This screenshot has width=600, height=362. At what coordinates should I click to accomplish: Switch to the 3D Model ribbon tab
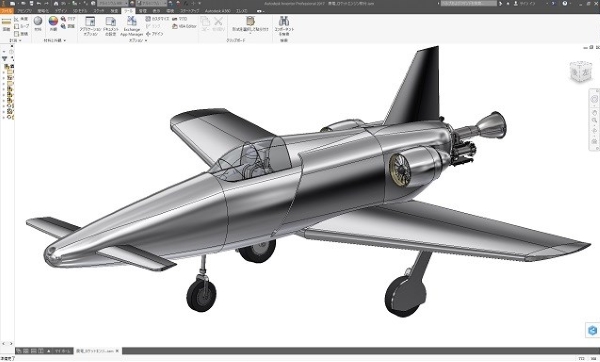(80, 11)
